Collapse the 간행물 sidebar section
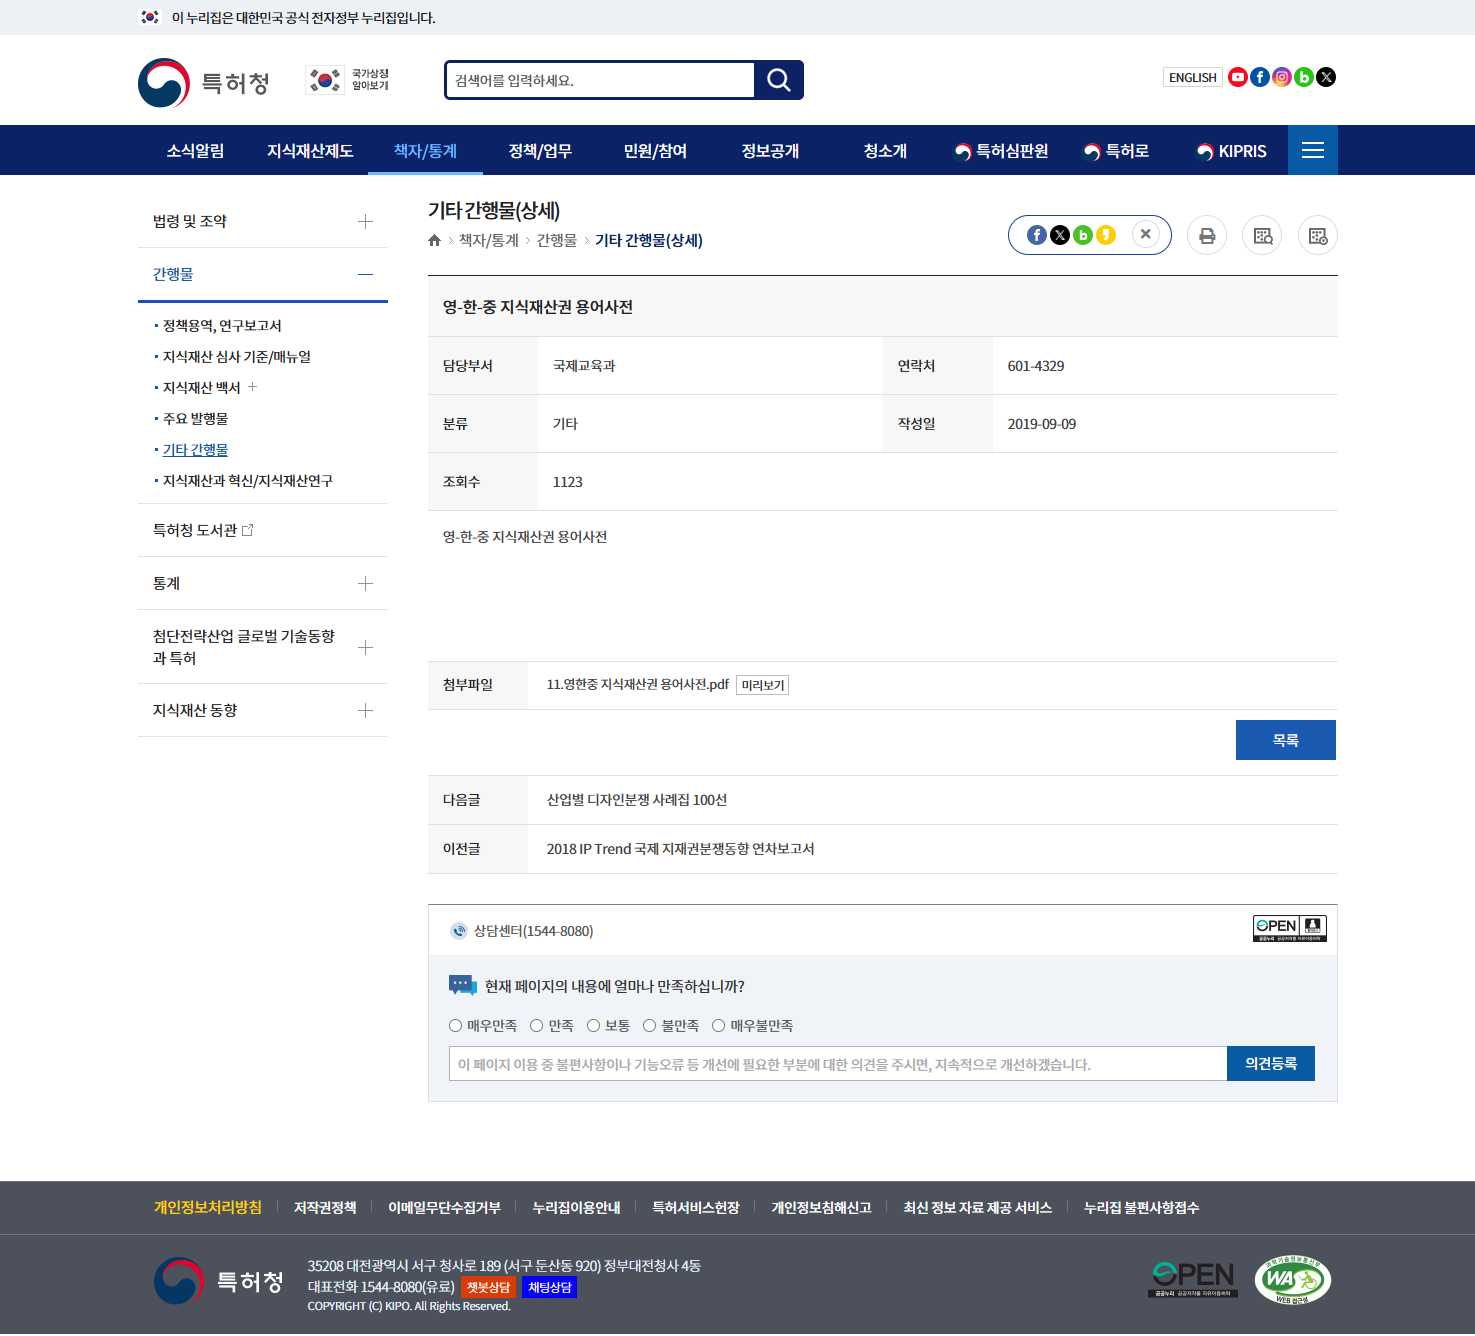This screenshot has width=1475, height=1336. [365, 274]
